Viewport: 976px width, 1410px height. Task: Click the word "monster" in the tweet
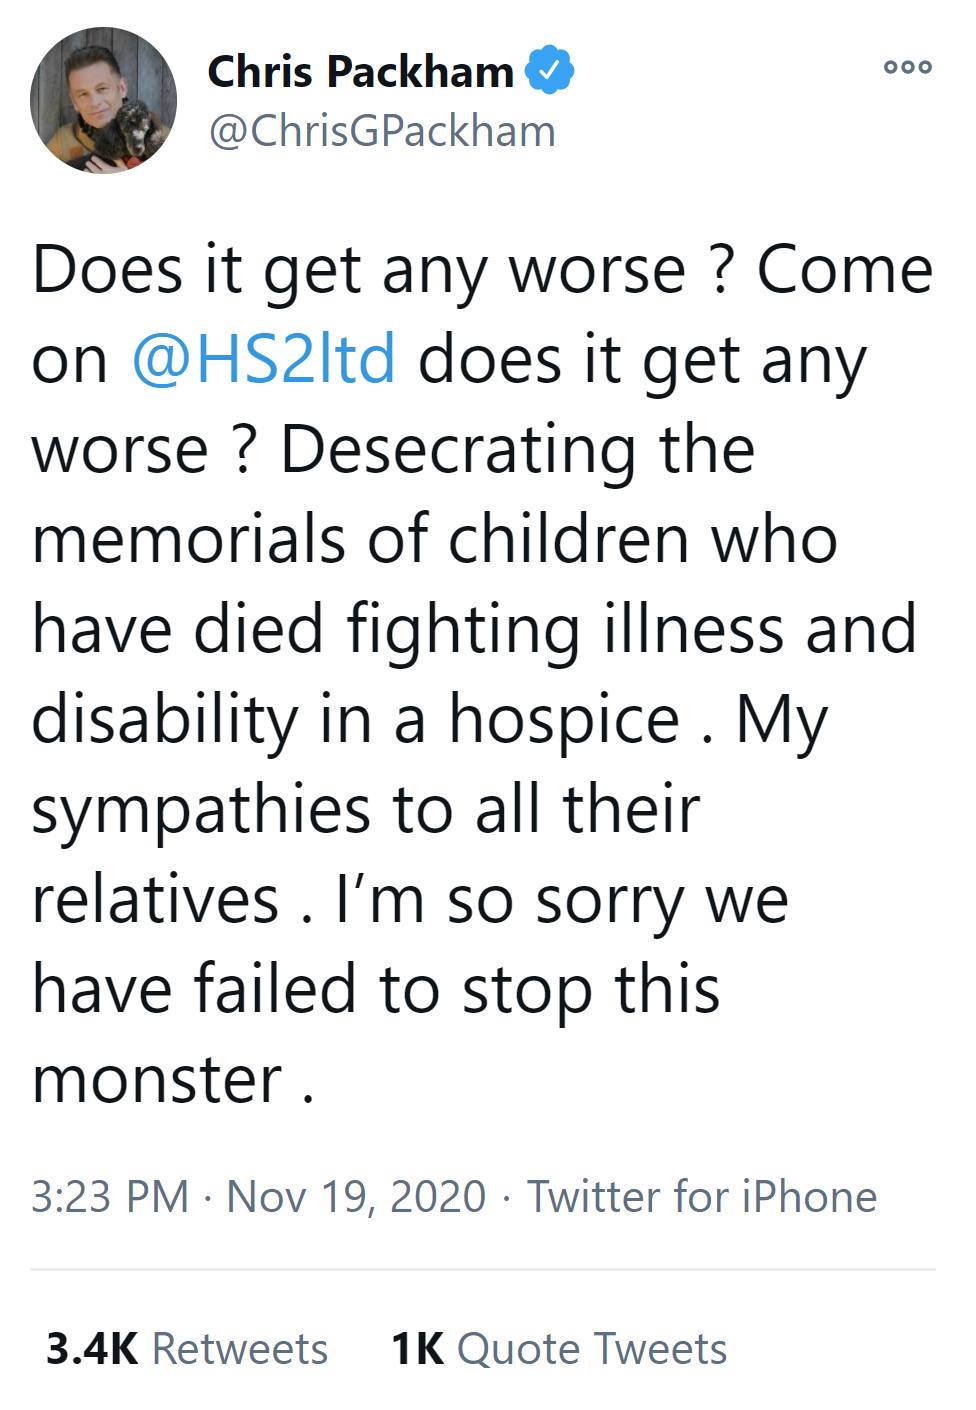[157, 1080]
